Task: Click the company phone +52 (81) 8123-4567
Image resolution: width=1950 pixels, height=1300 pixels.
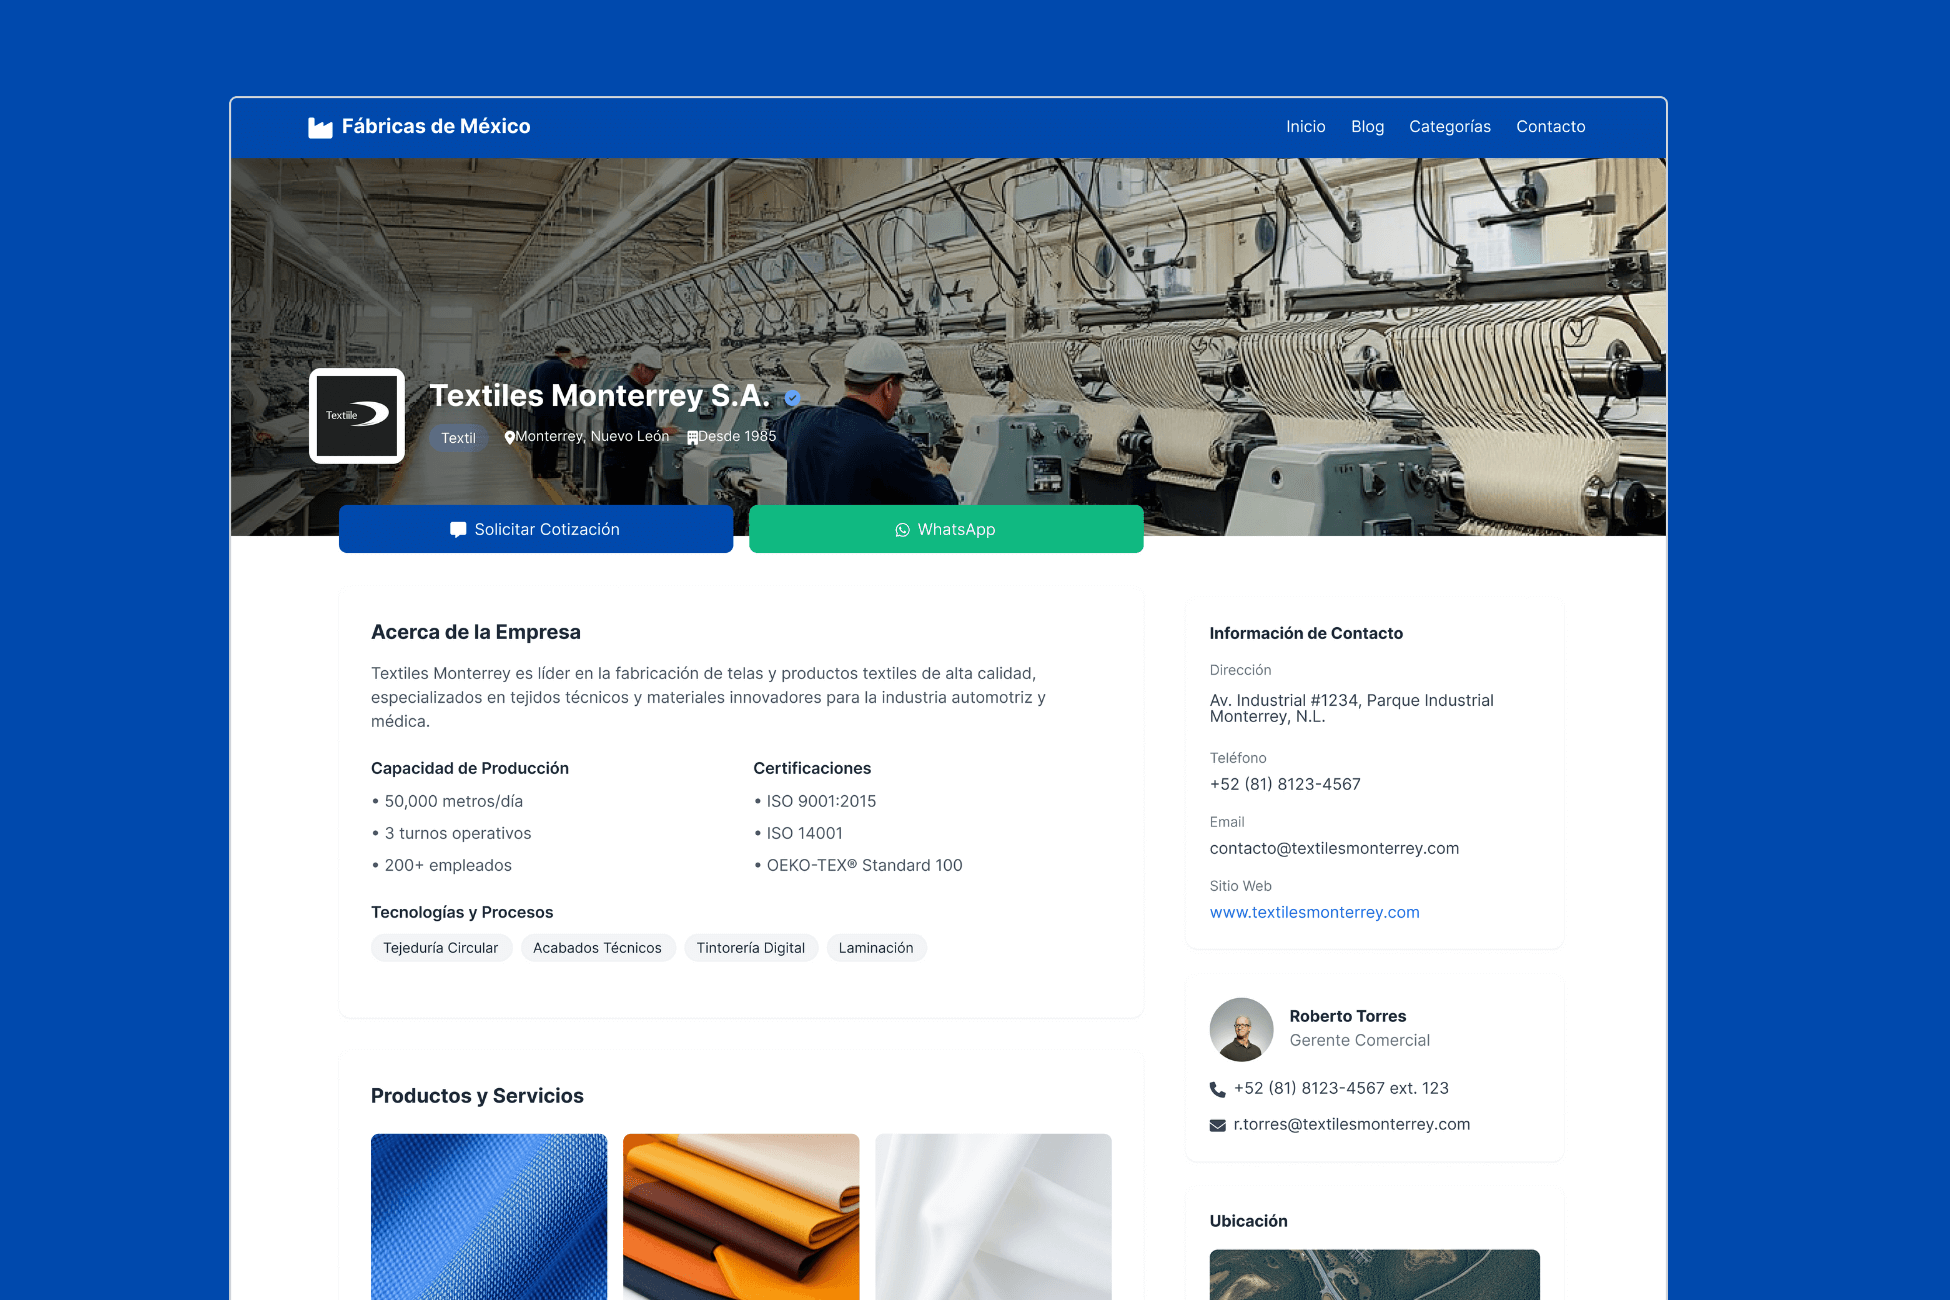Action: tap(1285, 784)
